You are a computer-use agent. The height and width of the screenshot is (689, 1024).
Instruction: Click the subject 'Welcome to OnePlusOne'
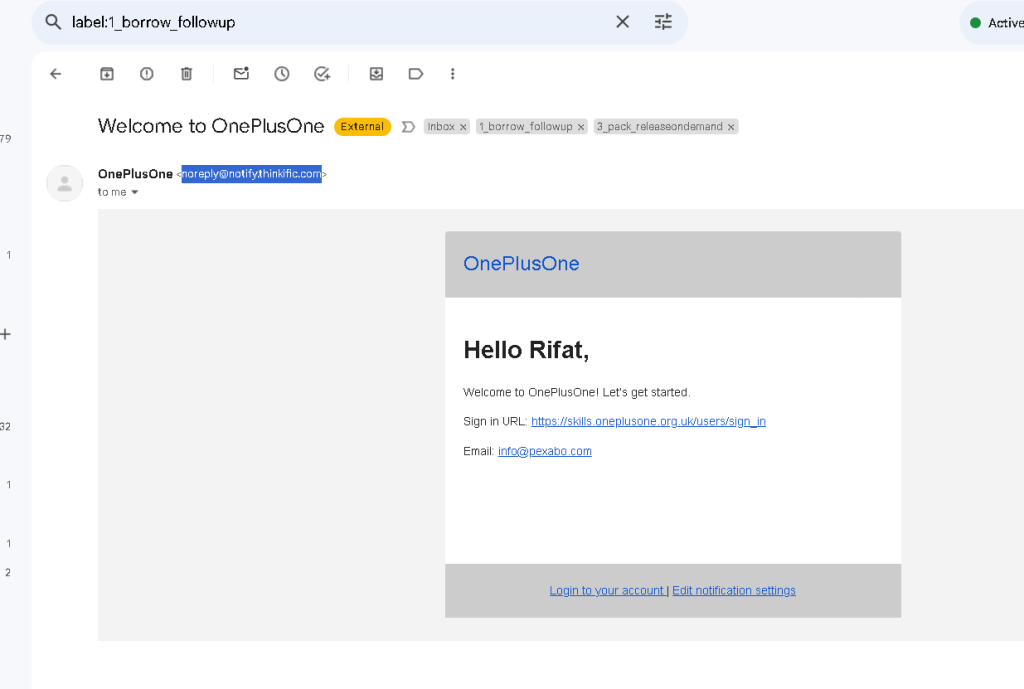click(x=211, y=126)
